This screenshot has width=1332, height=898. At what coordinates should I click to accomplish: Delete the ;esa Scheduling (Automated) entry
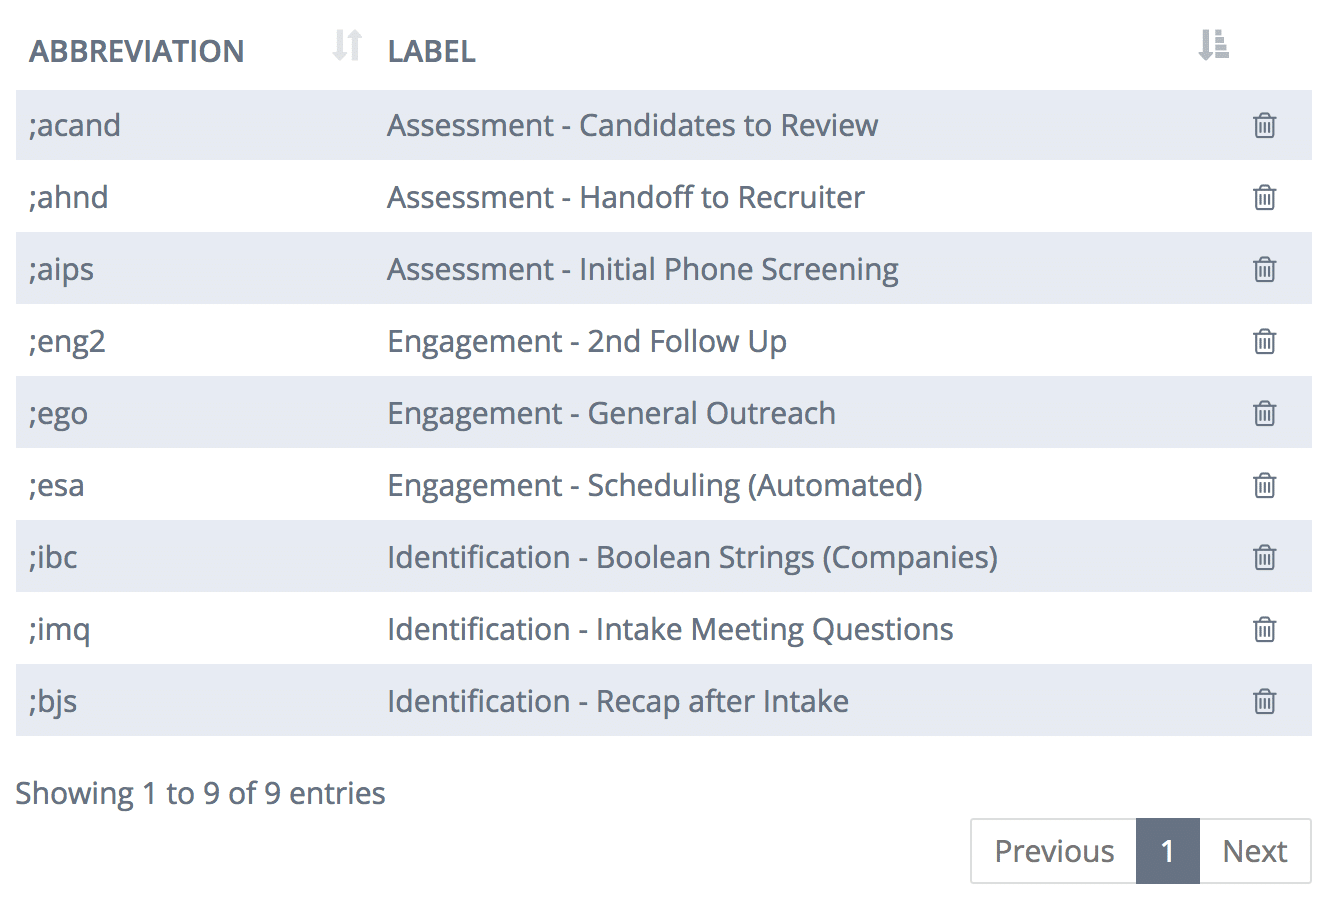coord(1264,485)
